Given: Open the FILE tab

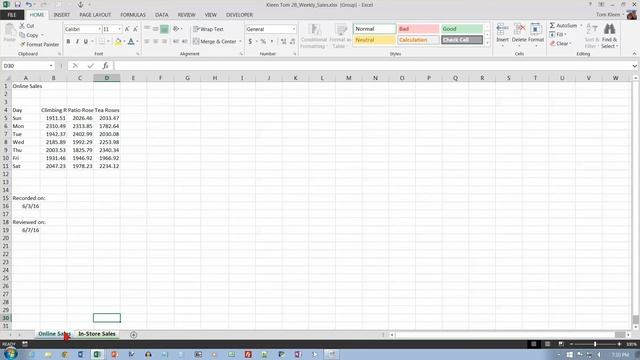Looking at the screenshot, I should tap(12, 15).
